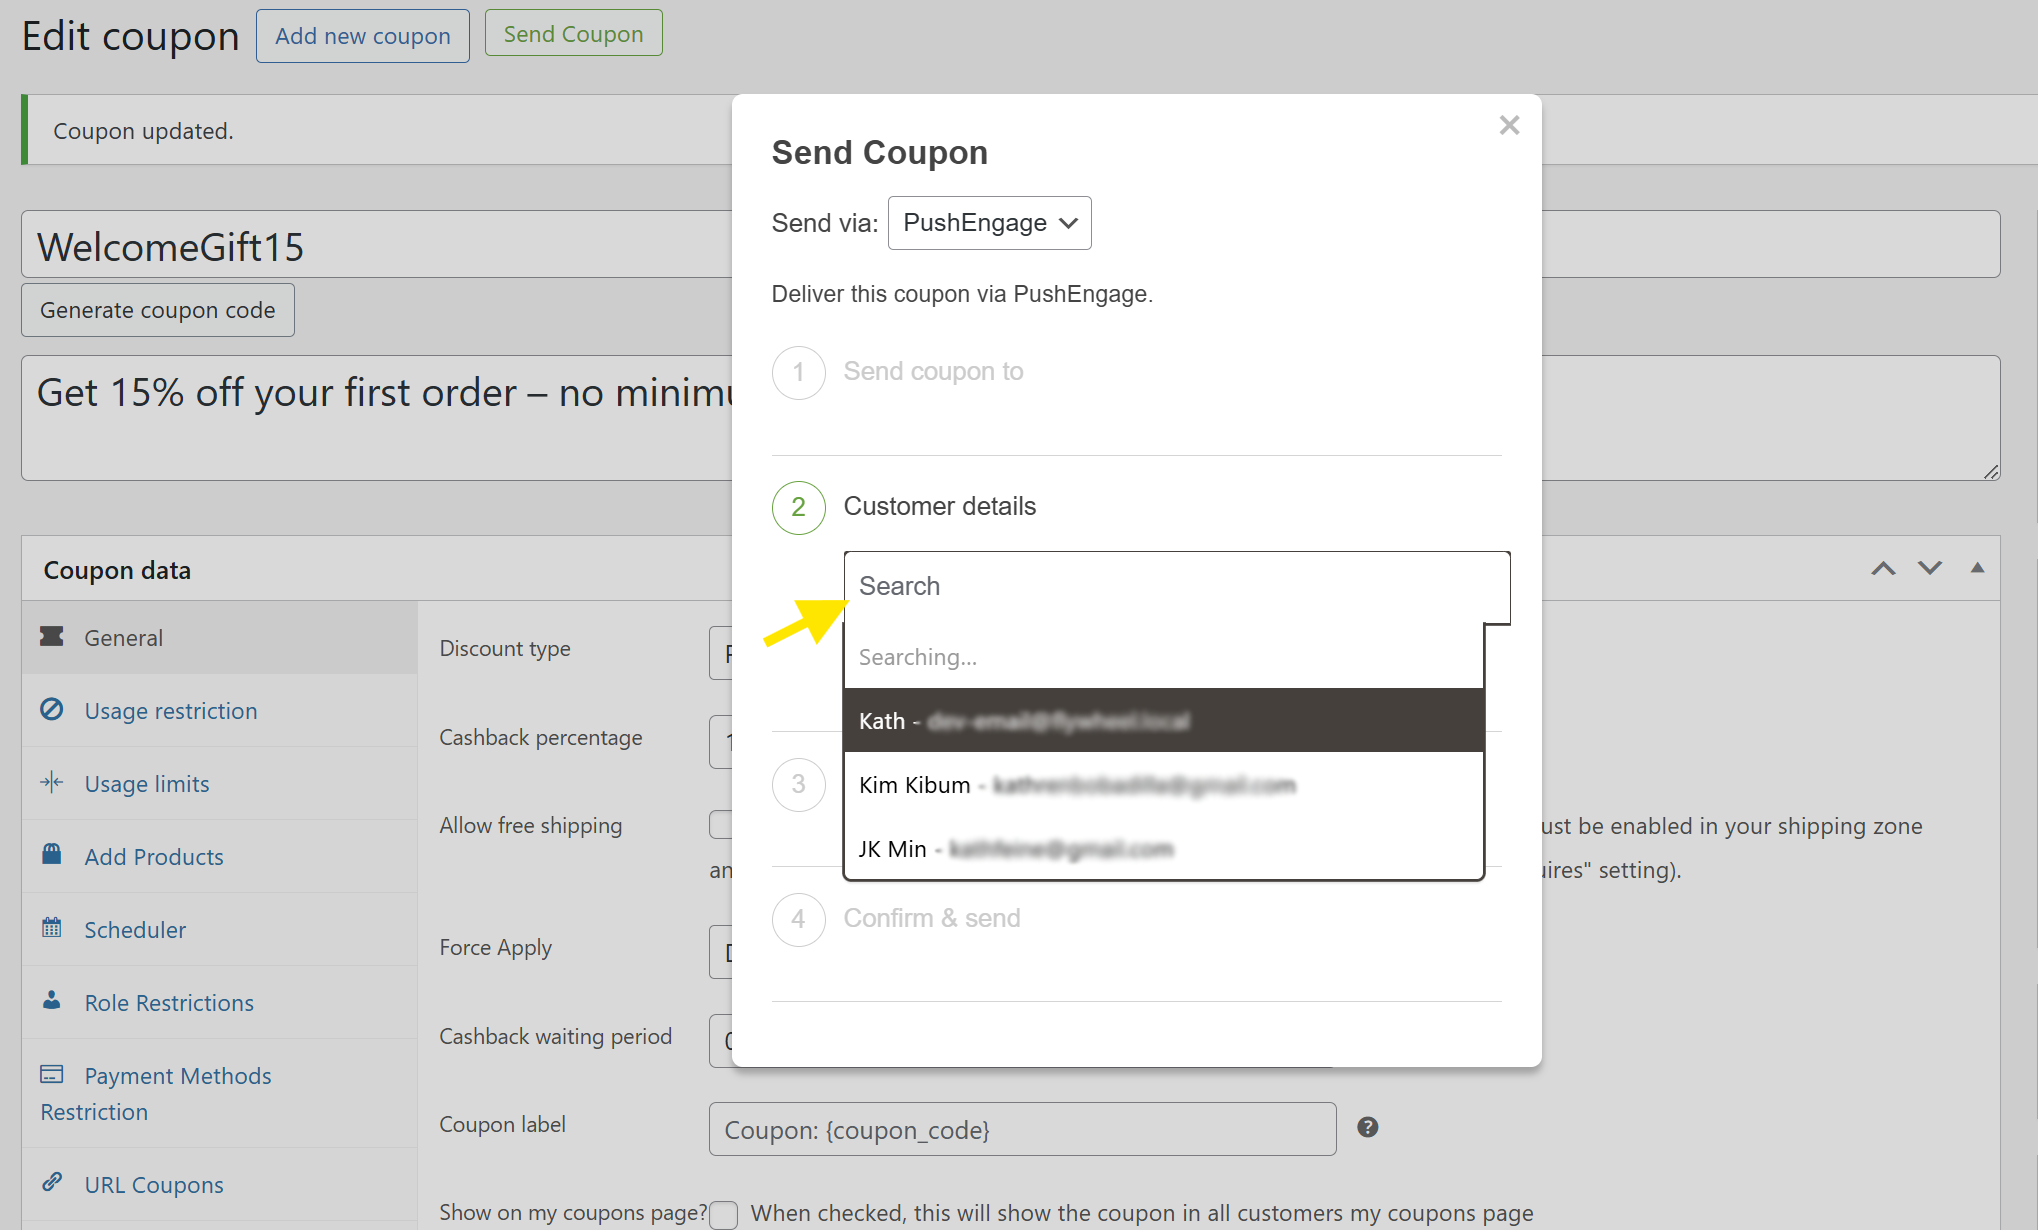2038x1230 pixels.
Task: Click the Usage limits icon
Action: click(52, 782)
